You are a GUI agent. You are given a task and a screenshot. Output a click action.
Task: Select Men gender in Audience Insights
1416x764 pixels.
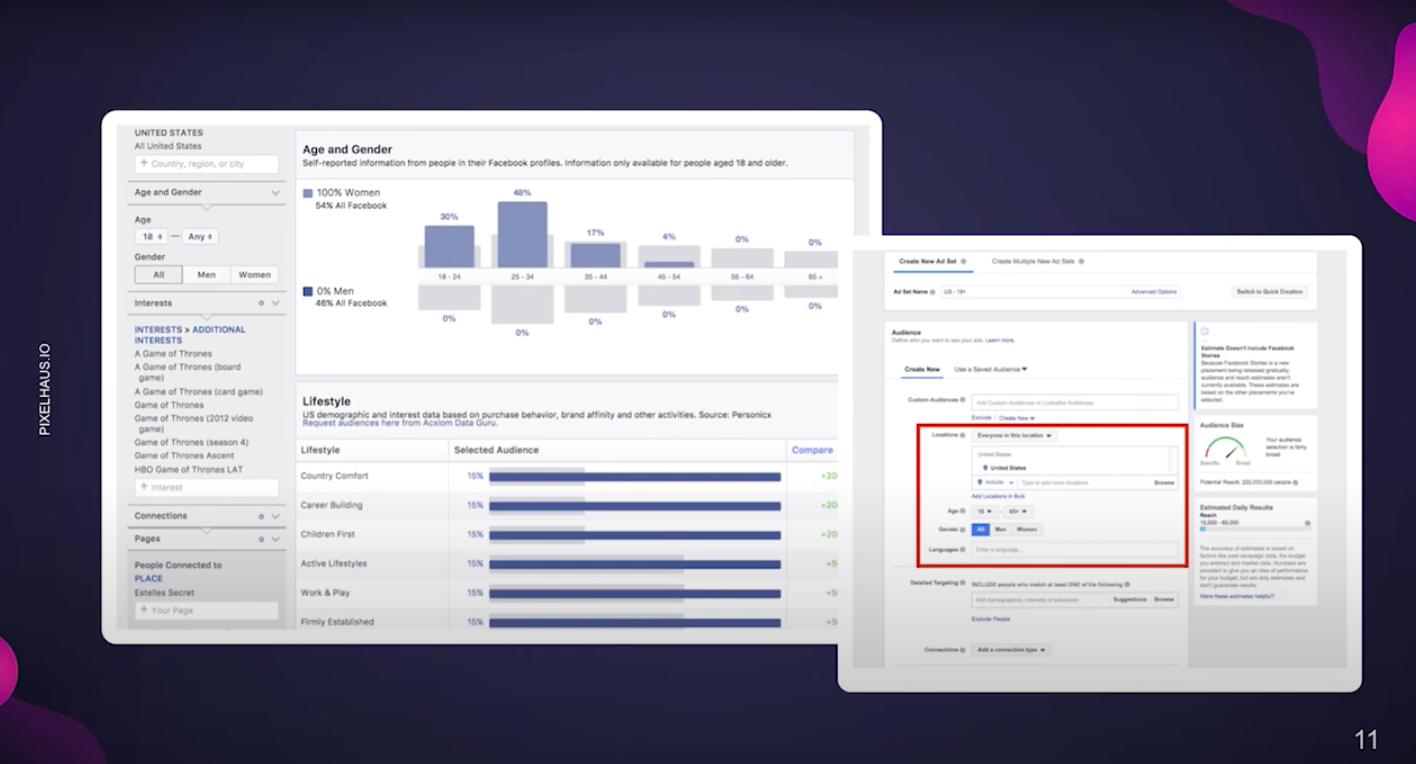point(206,275)
